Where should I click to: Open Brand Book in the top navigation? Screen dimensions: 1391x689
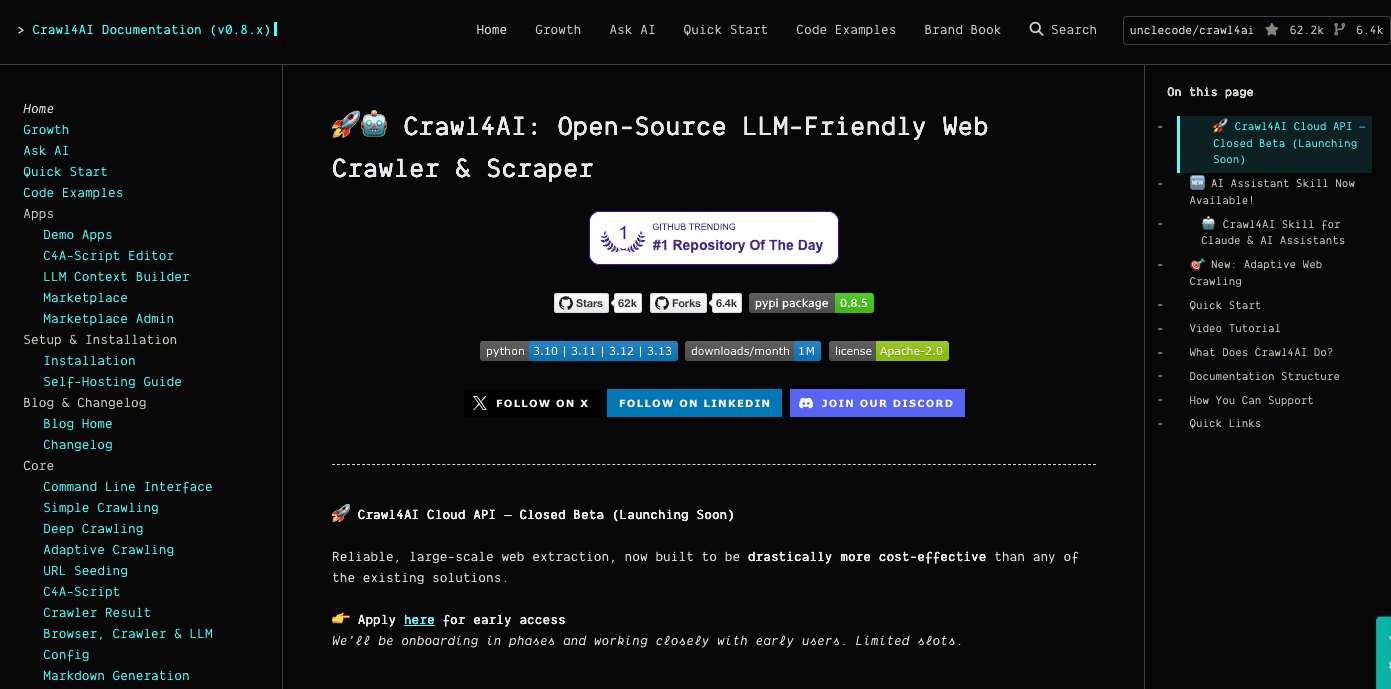coord(962,29)
